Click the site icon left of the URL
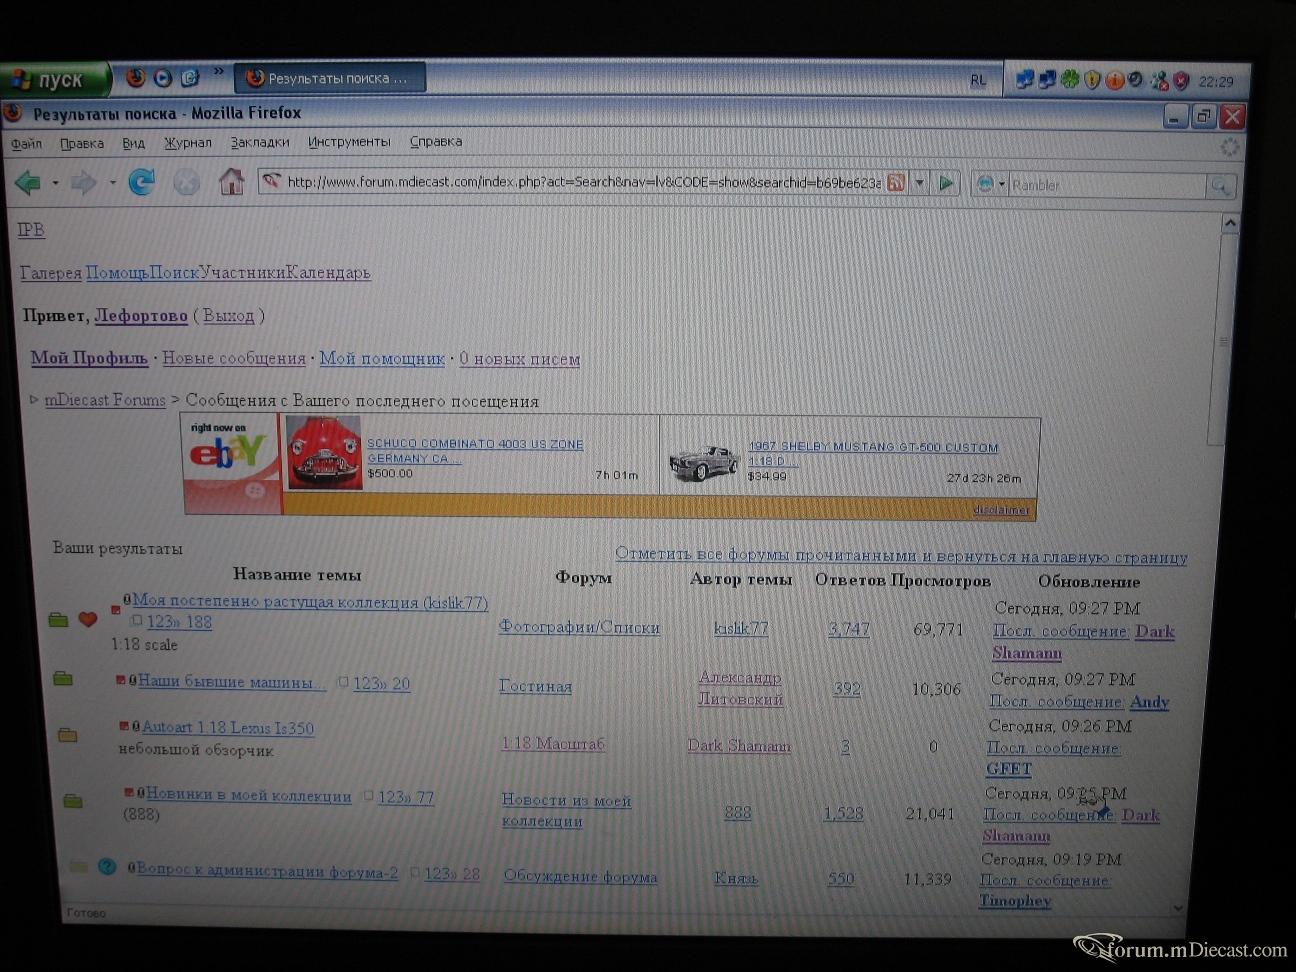1296x972 pixels. (271, 181)
